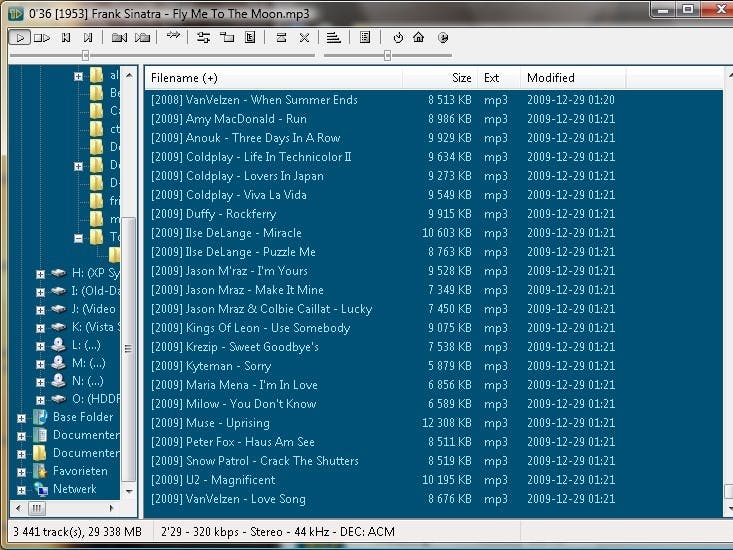Click the folder tree scrollbar up arrow
This screenshot has width=733, height=550.
click(x=129, y=75)
